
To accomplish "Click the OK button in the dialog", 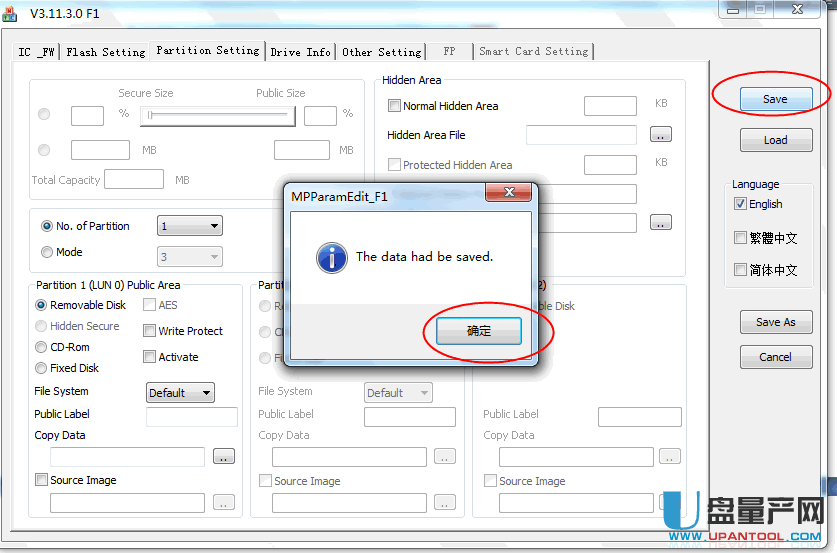I will [x=478, y=331].
